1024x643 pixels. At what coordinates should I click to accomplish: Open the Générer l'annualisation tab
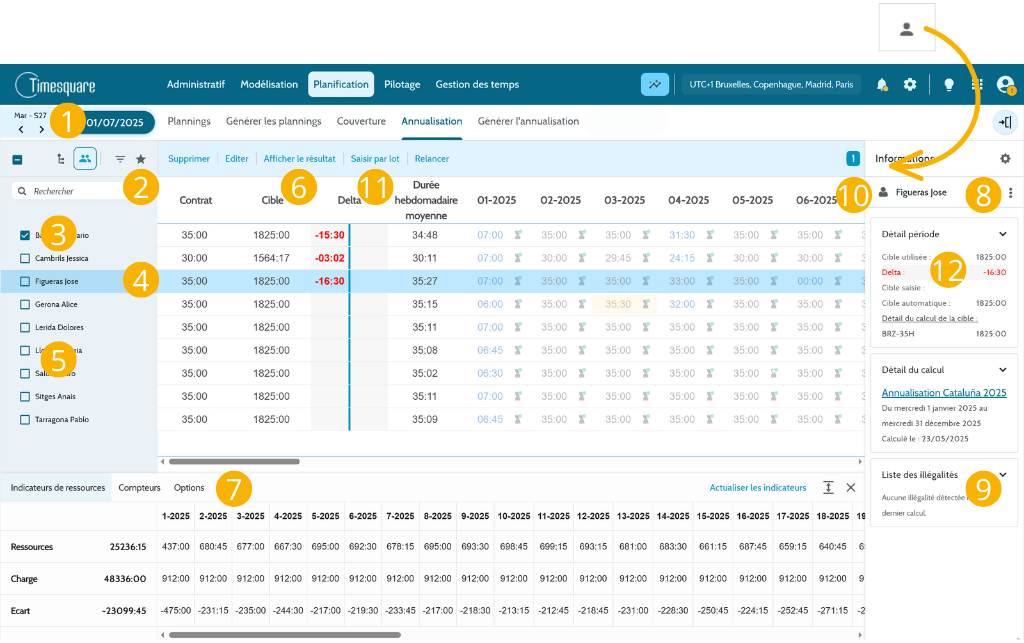coord(528,121)
